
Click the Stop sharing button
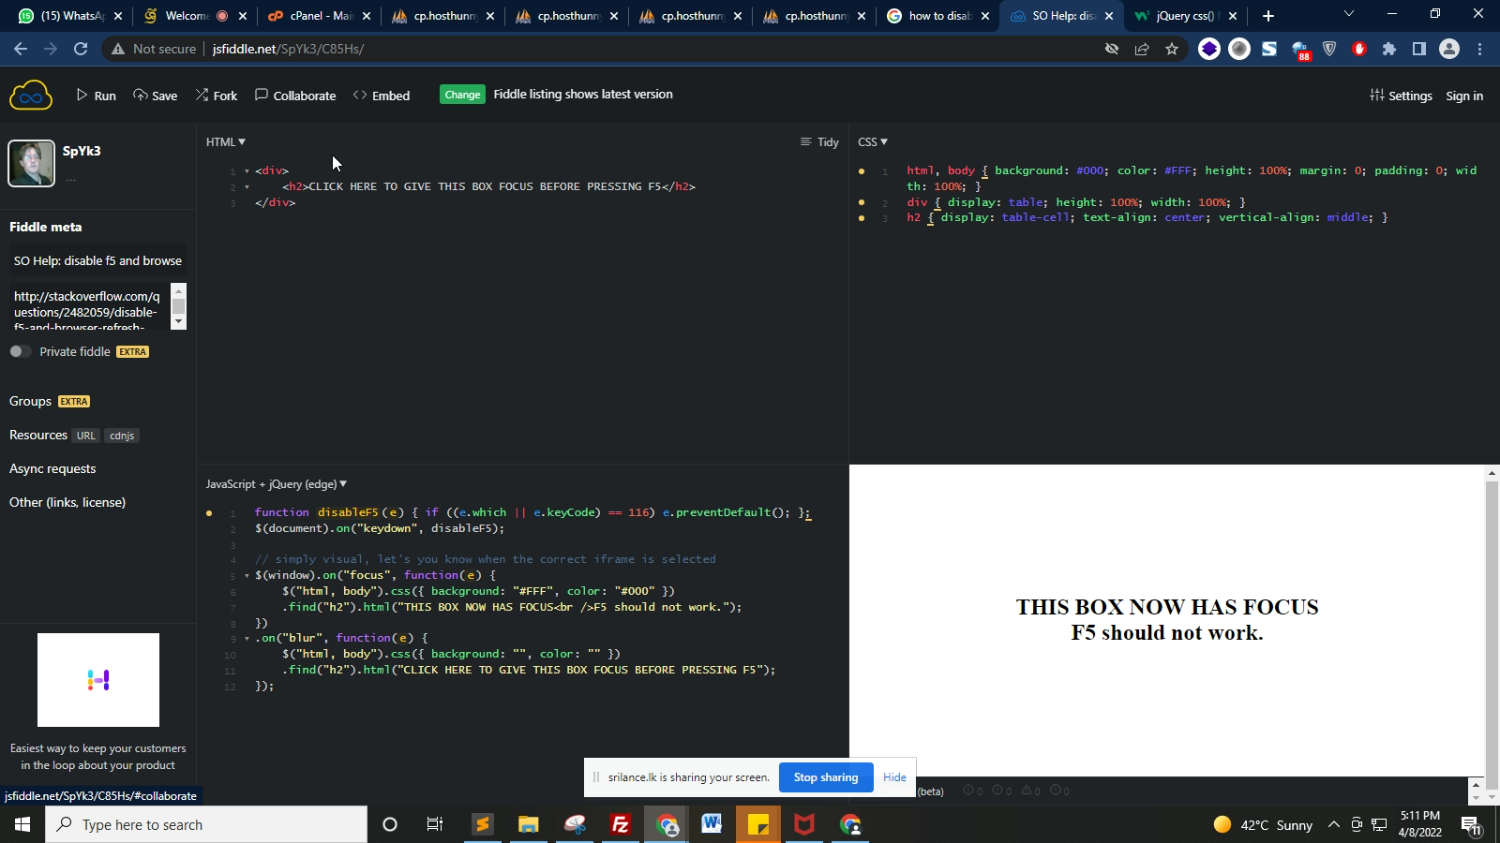pos(825,777)
